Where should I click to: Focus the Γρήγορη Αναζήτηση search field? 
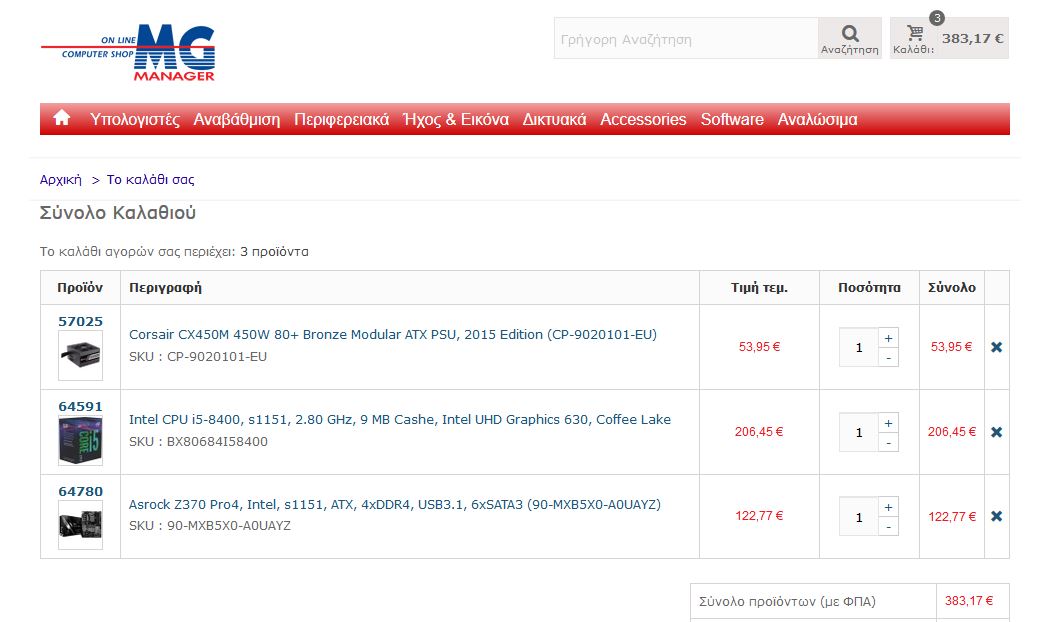click(686, 38)
